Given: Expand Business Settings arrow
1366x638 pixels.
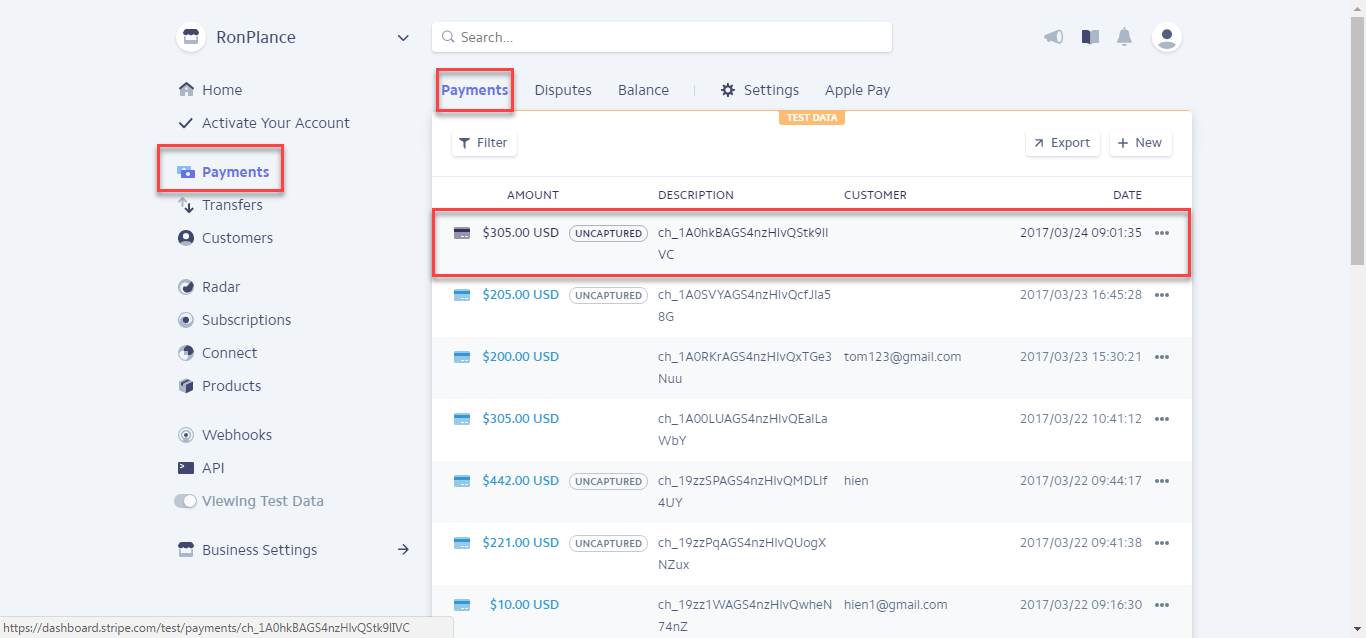Looking at the screenshot, I should [x=403, y=550].
